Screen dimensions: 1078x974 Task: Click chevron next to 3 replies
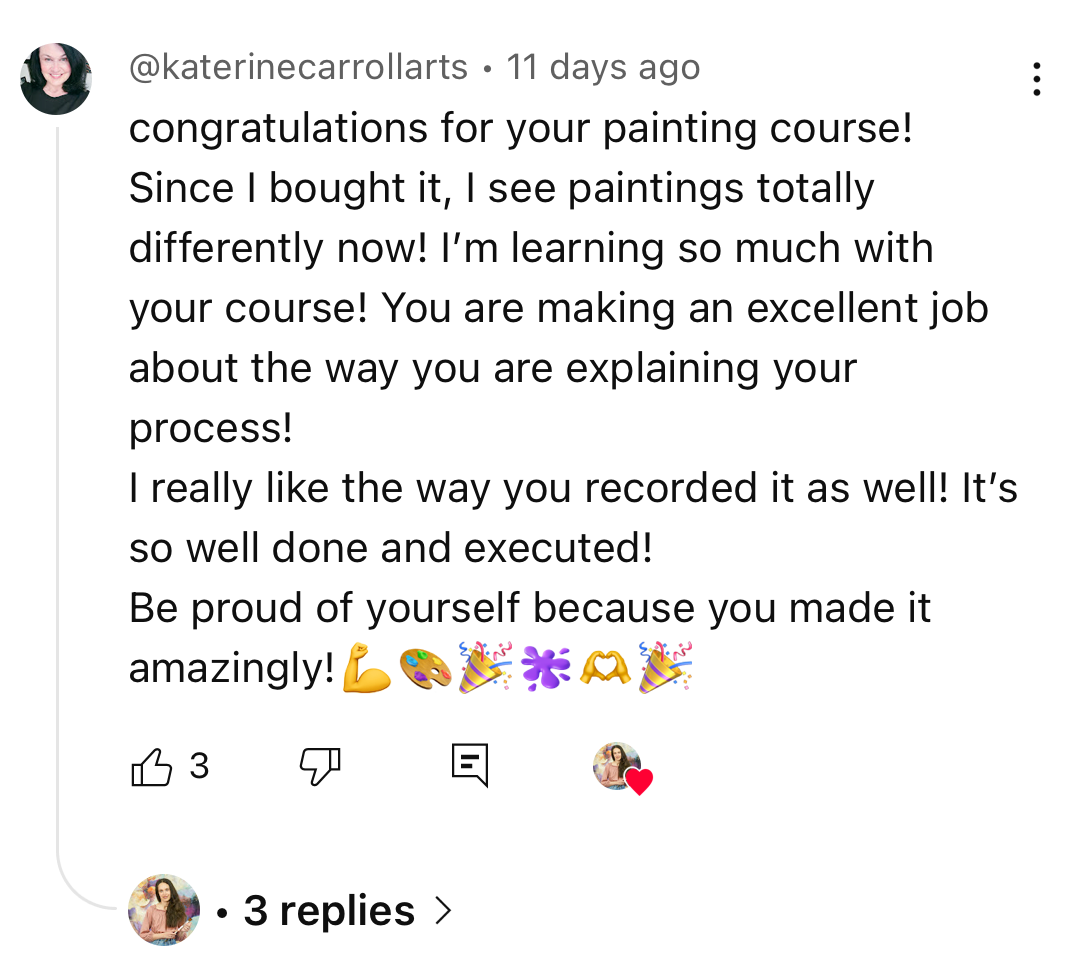coord(443,911)
